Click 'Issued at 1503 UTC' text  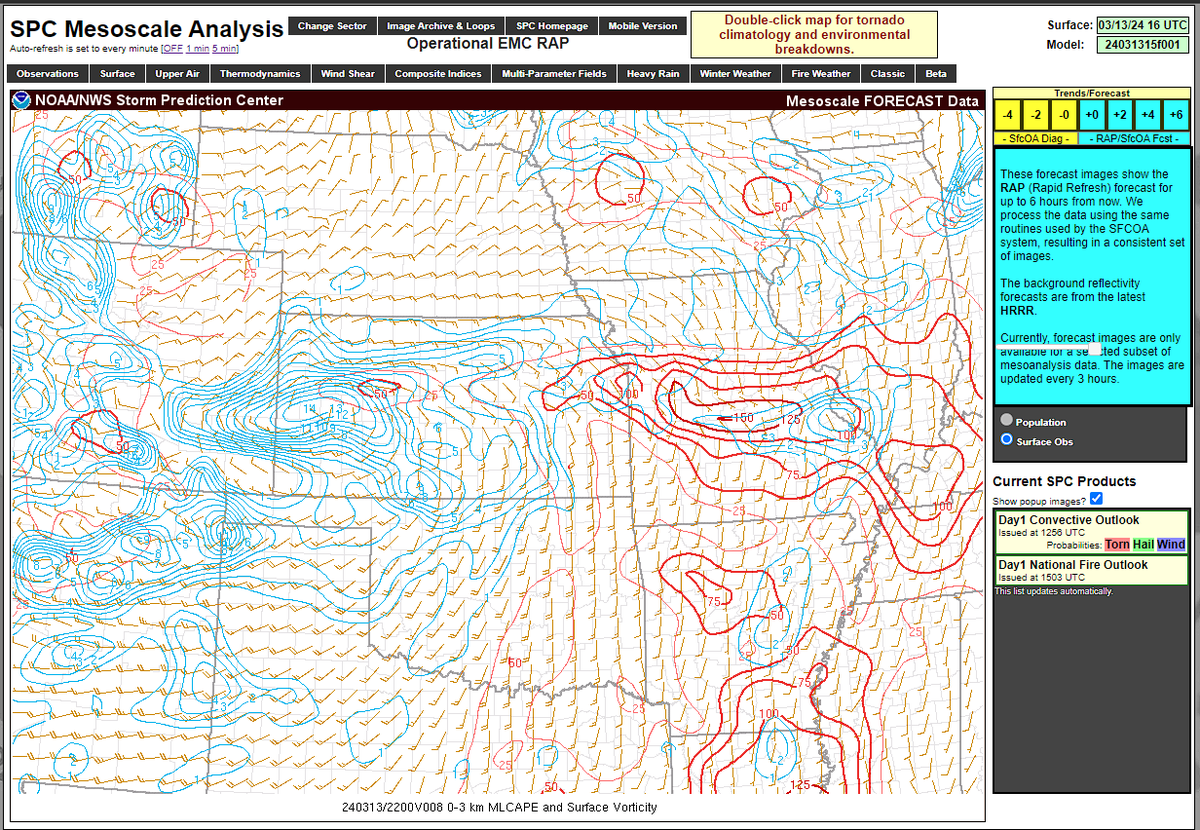pos(1040,577)
